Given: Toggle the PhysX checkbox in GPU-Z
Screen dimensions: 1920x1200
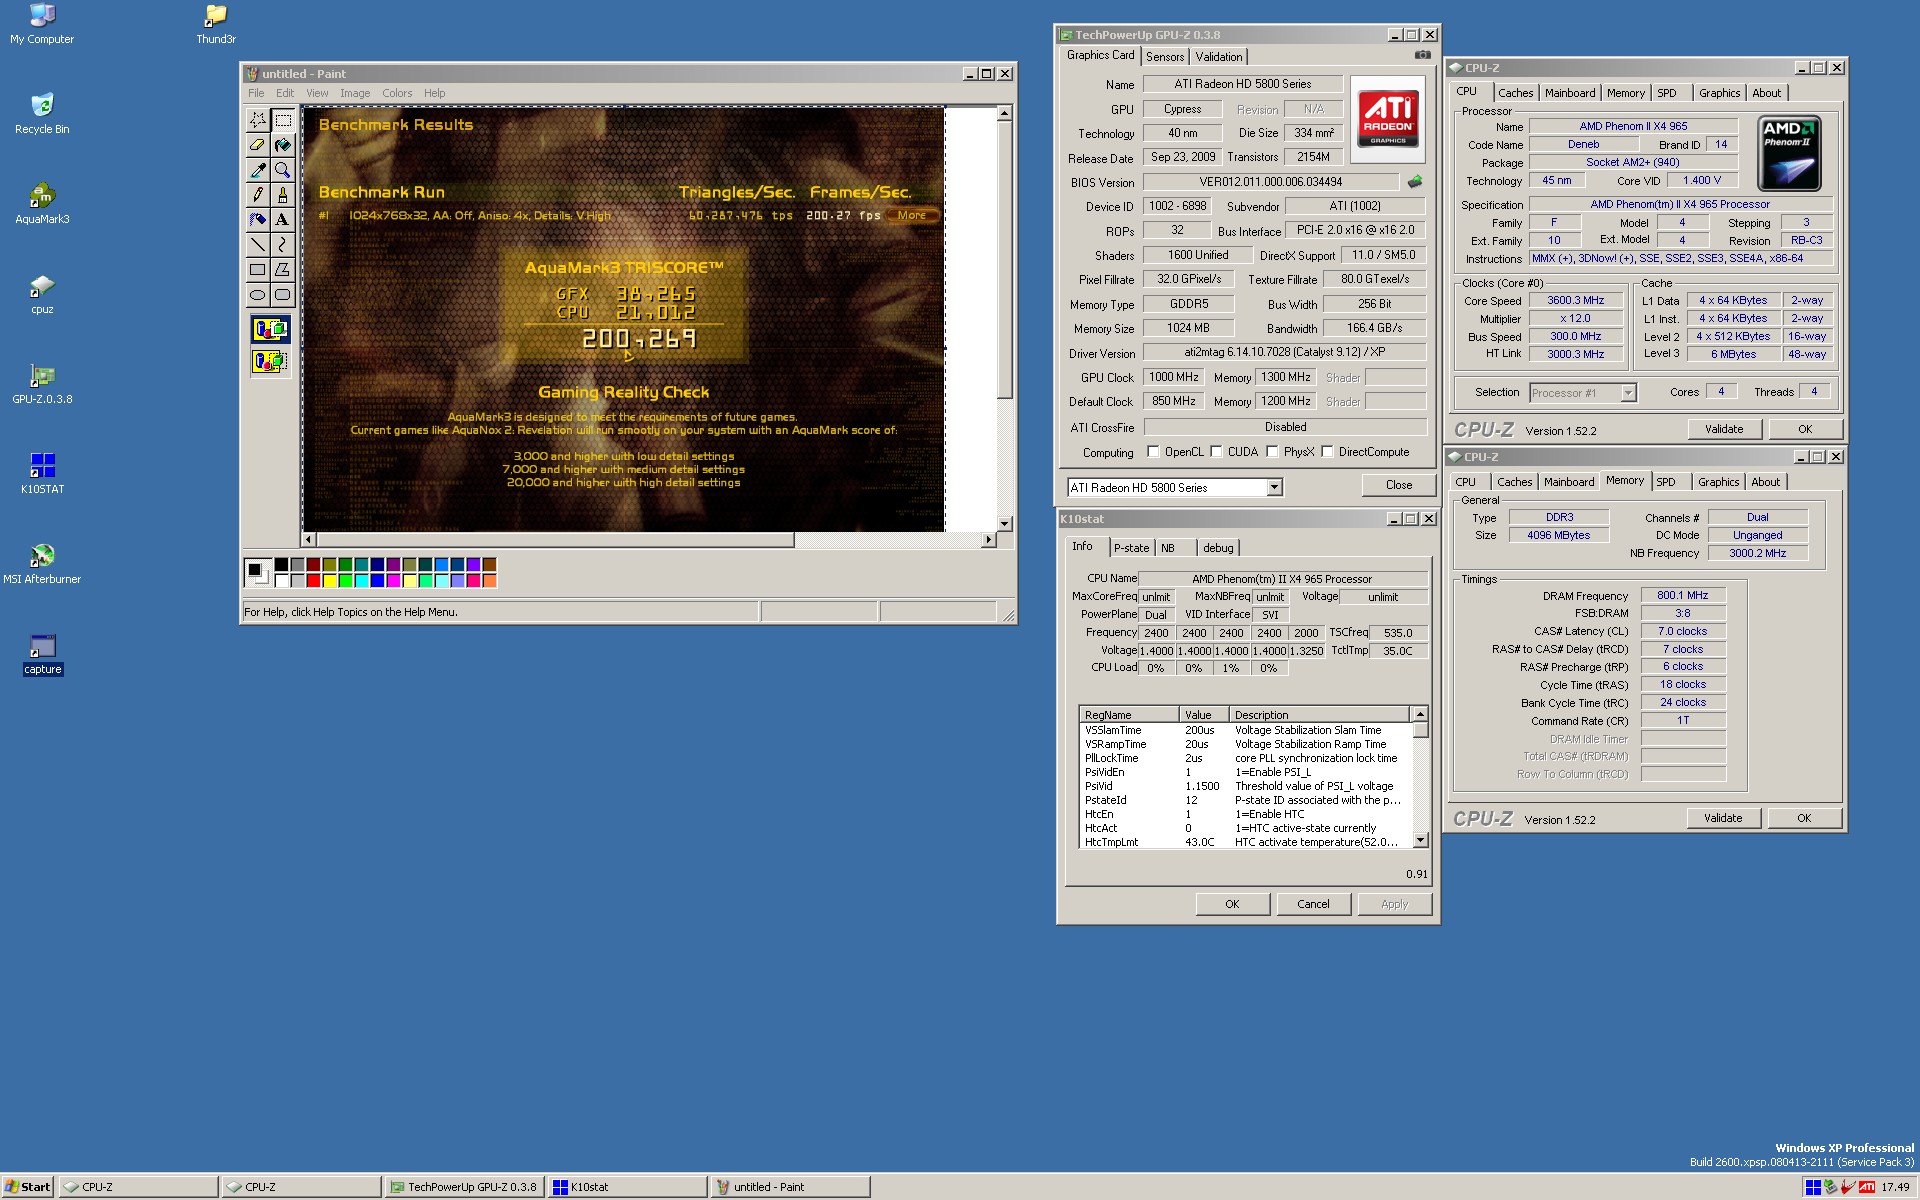Looking at the screenshot, I should pyautogui.click(x=1272, y=452).
